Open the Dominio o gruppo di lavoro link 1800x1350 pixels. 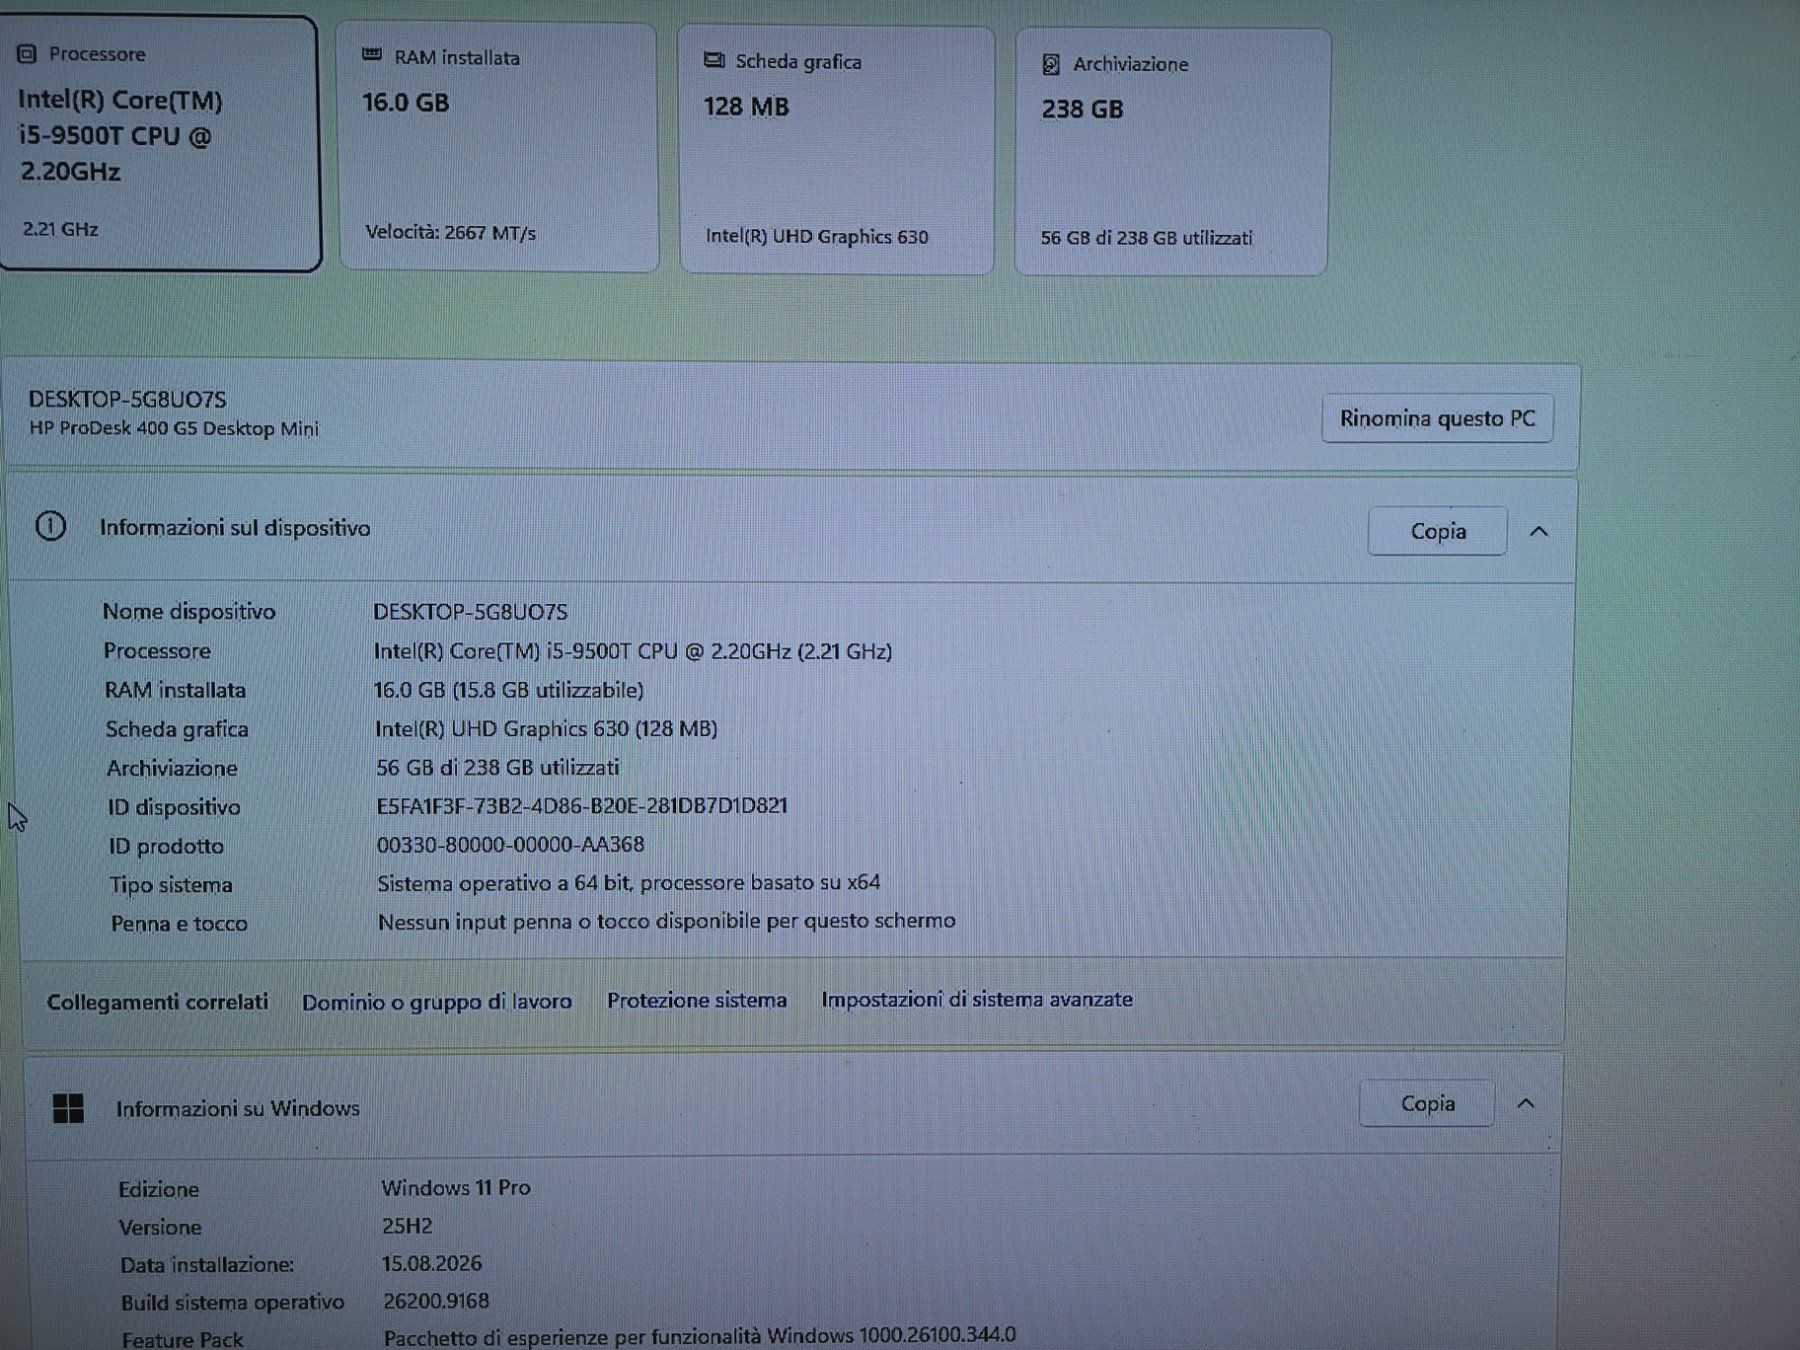(437, 1001)
